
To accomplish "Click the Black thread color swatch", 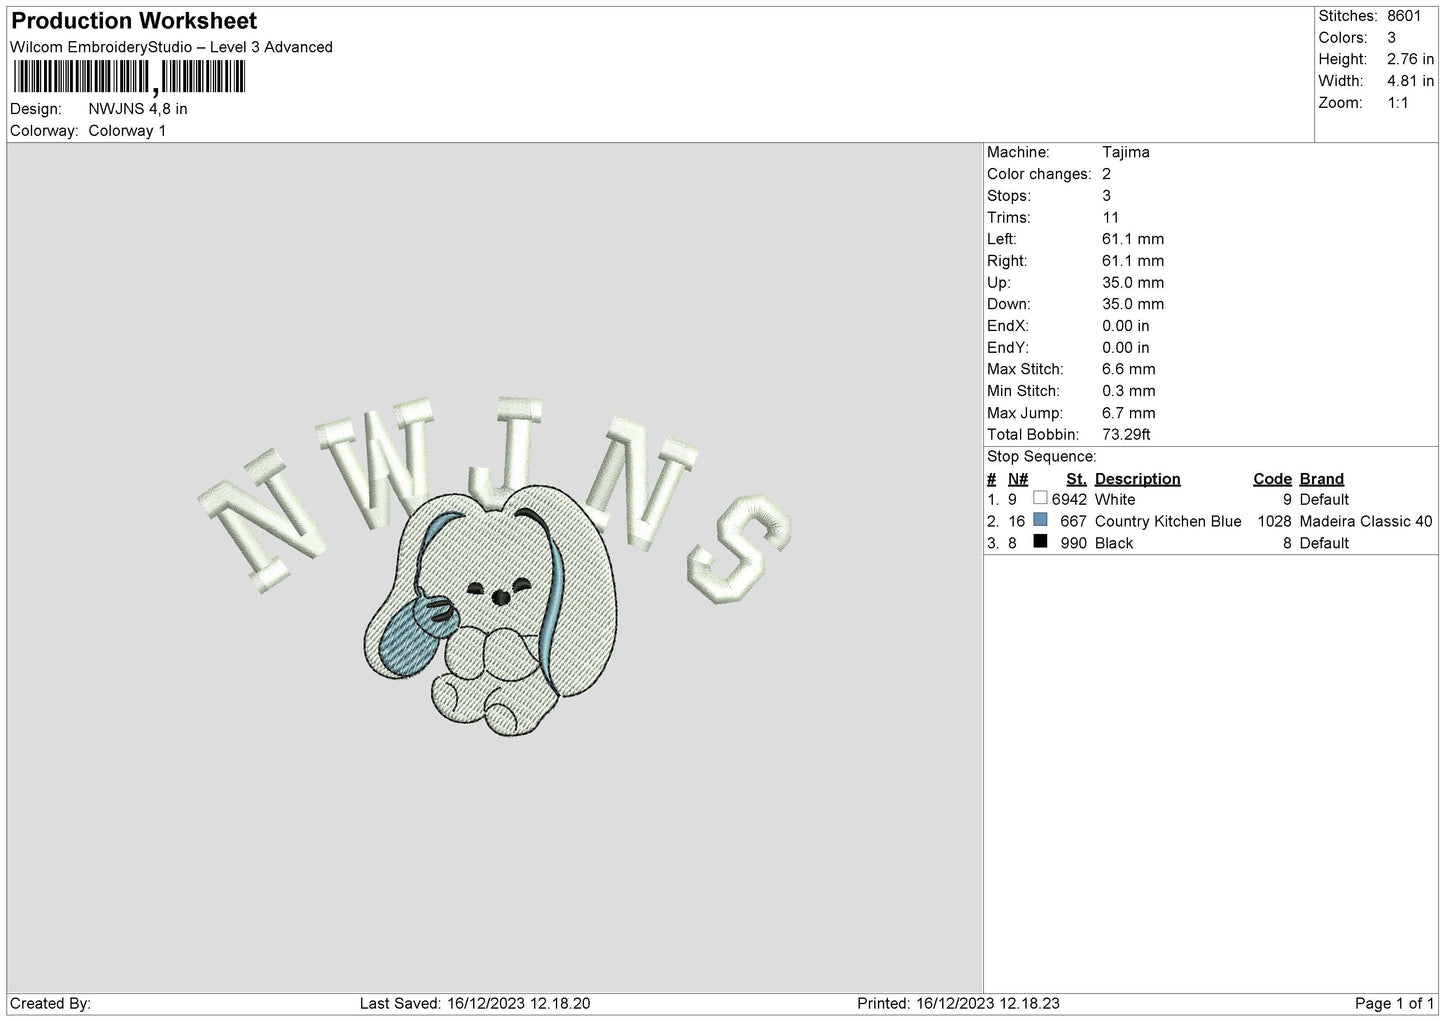I will click(1040, 542).
